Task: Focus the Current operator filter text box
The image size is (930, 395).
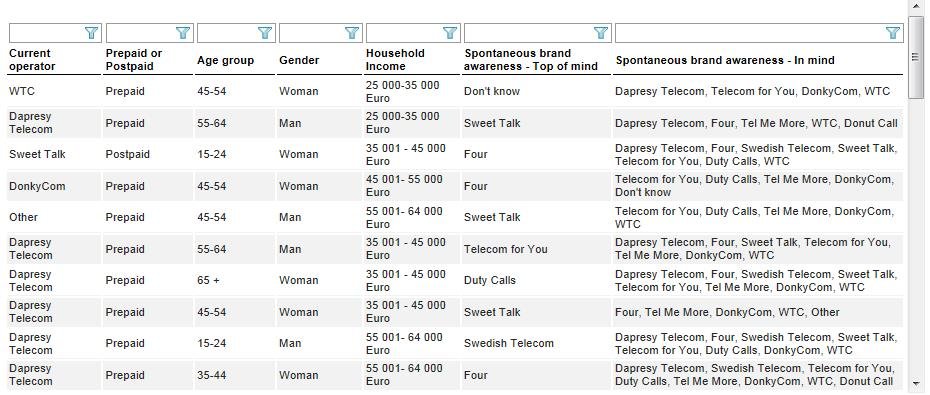Action: point(46,33)
